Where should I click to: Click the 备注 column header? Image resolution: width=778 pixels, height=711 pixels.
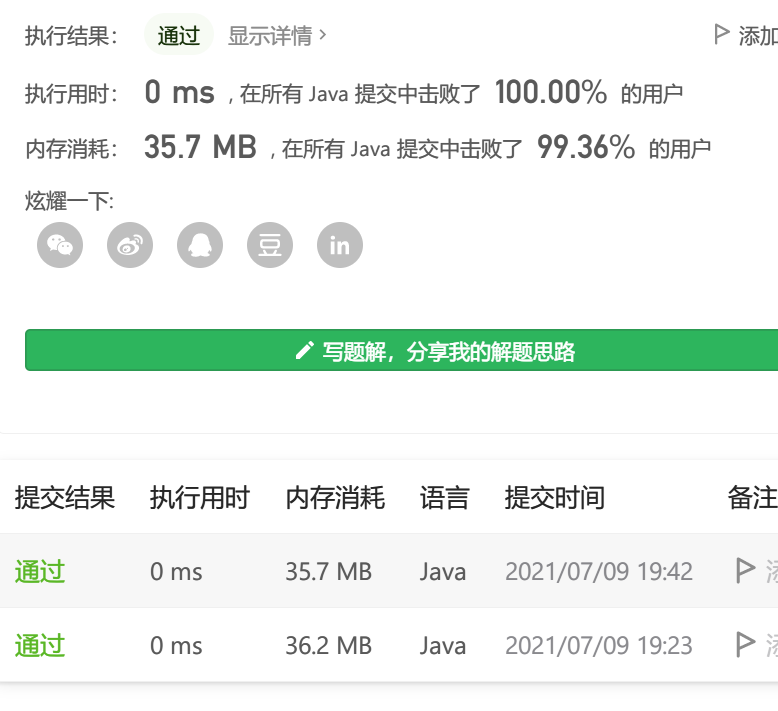pyautogui.click(x=752, y=498)
